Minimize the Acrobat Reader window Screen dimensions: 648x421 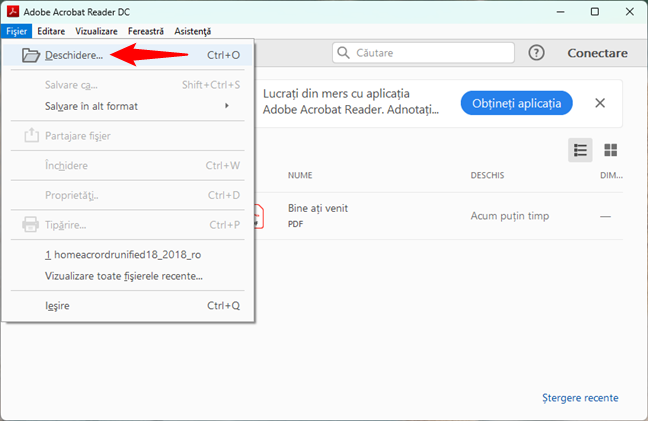[x=560, y=12]
